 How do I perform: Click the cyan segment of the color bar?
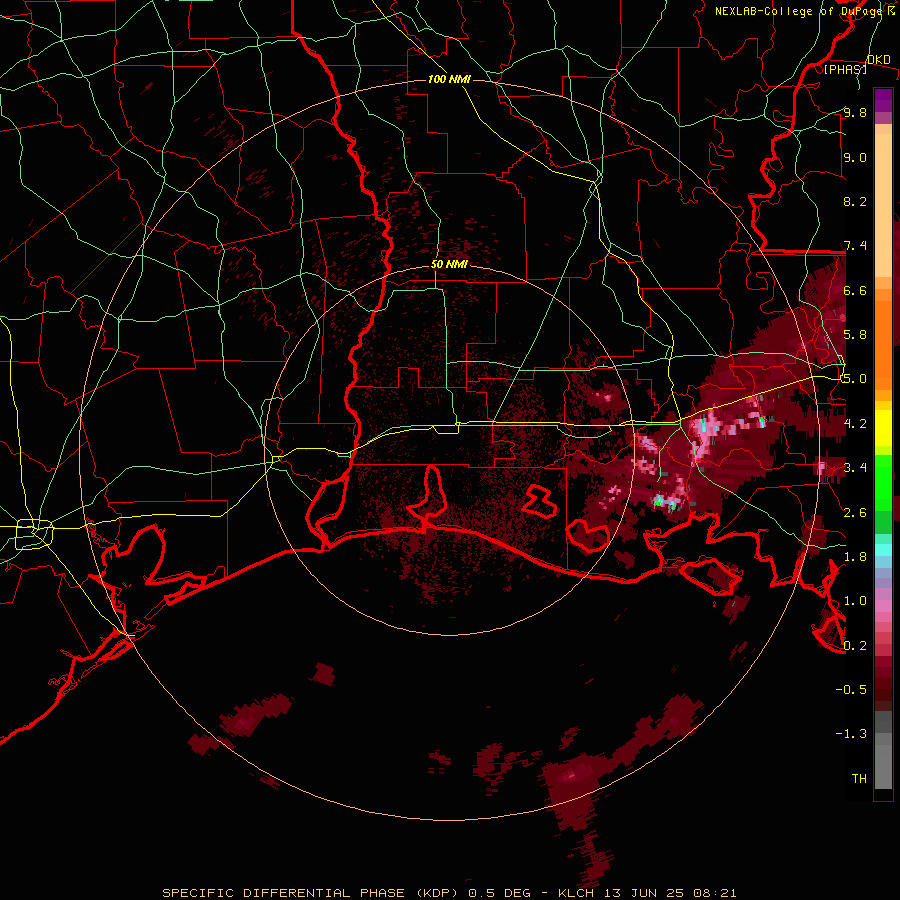tap(883, 549)
